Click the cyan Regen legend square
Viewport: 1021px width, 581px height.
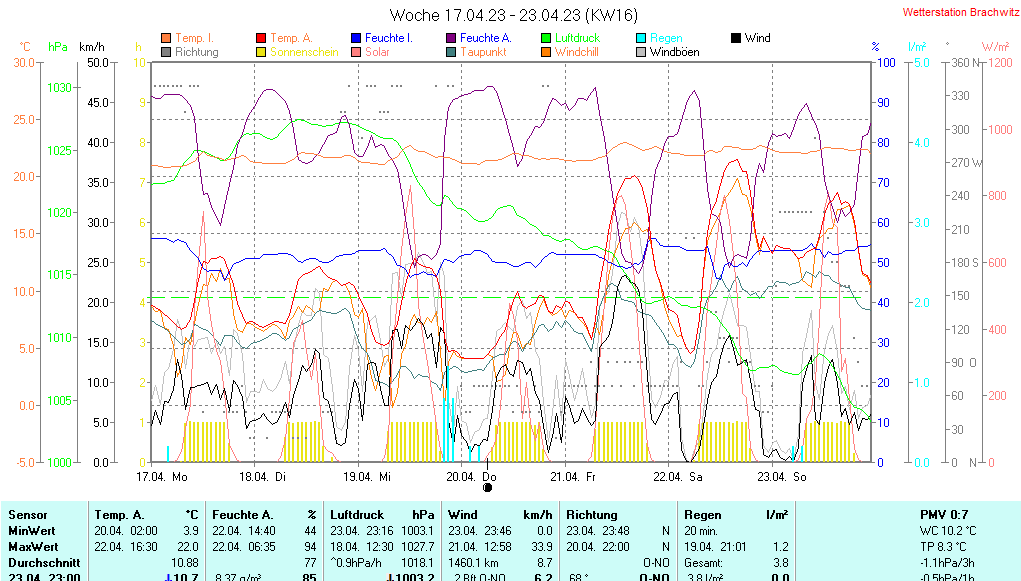click(641, 38)
